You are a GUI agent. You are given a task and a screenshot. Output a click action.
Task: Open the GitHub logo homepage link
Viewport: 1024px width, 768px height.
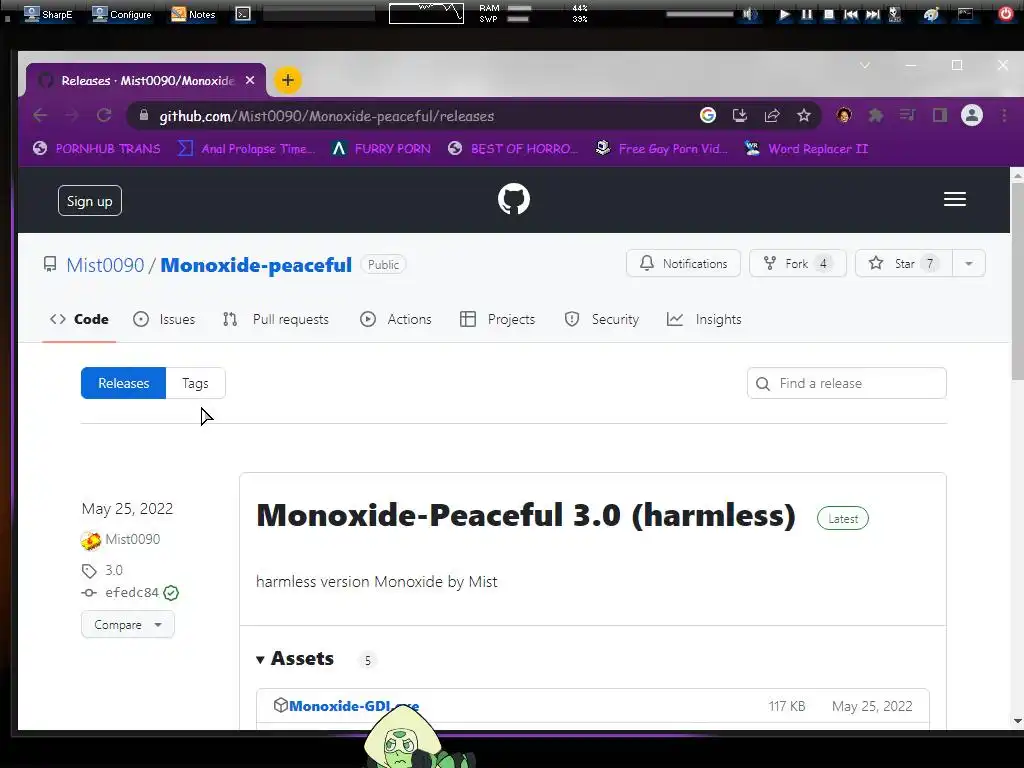[x=513, y=199]
